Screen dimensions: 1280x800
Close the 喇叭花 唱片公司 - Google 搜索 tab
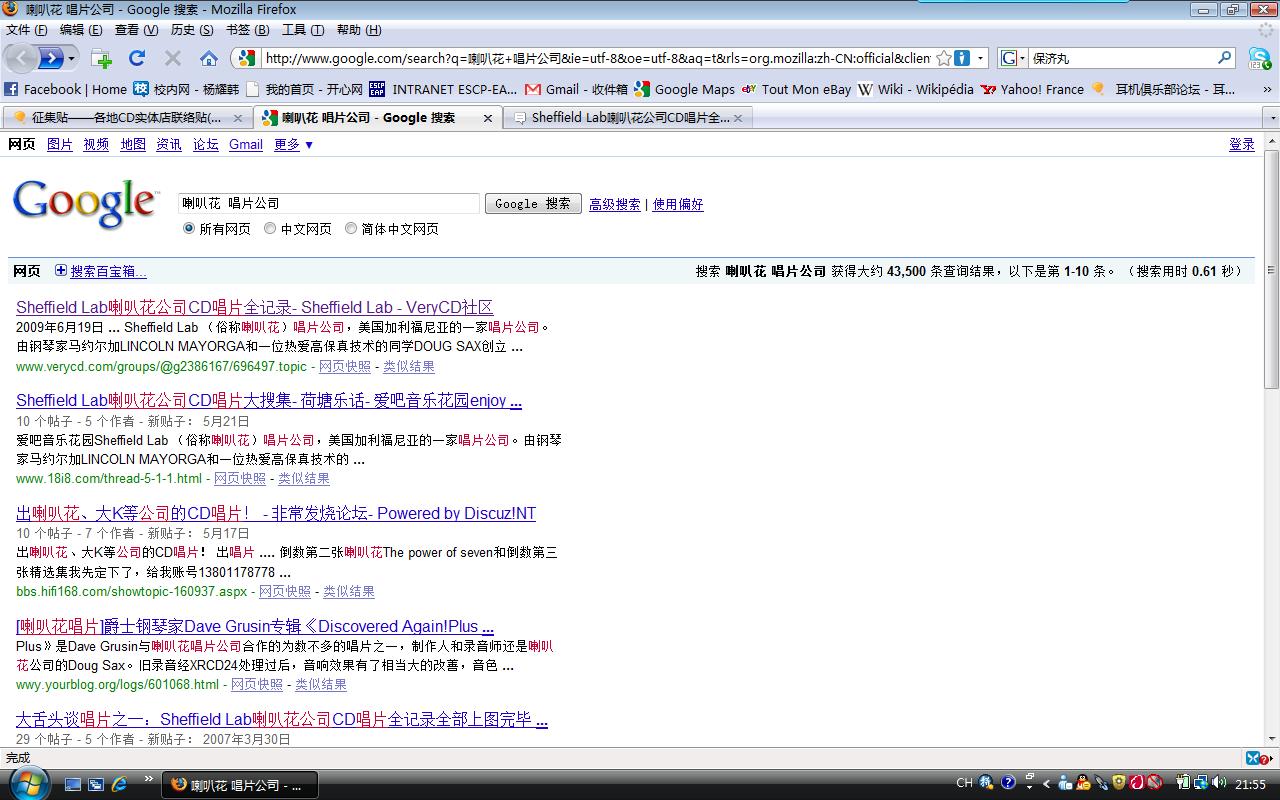click(488, 118)
